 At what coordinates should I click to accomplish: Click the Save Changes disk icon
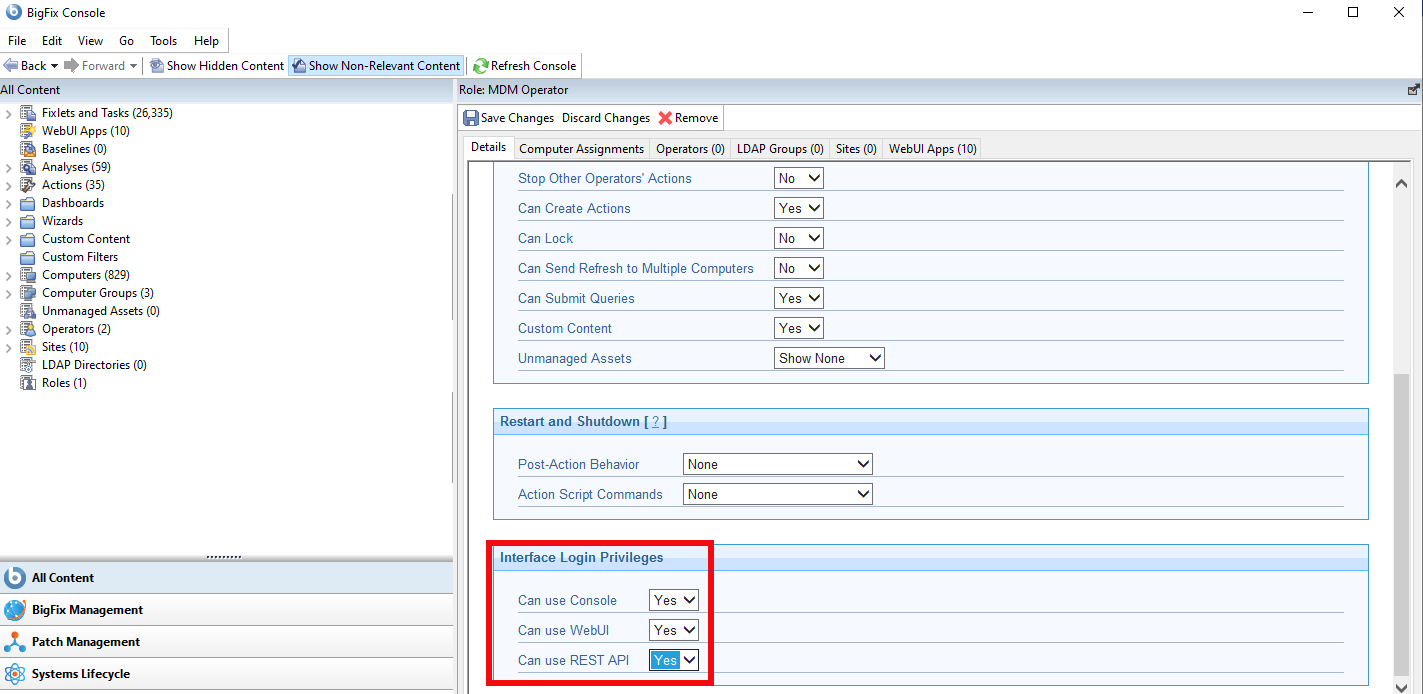471,117
